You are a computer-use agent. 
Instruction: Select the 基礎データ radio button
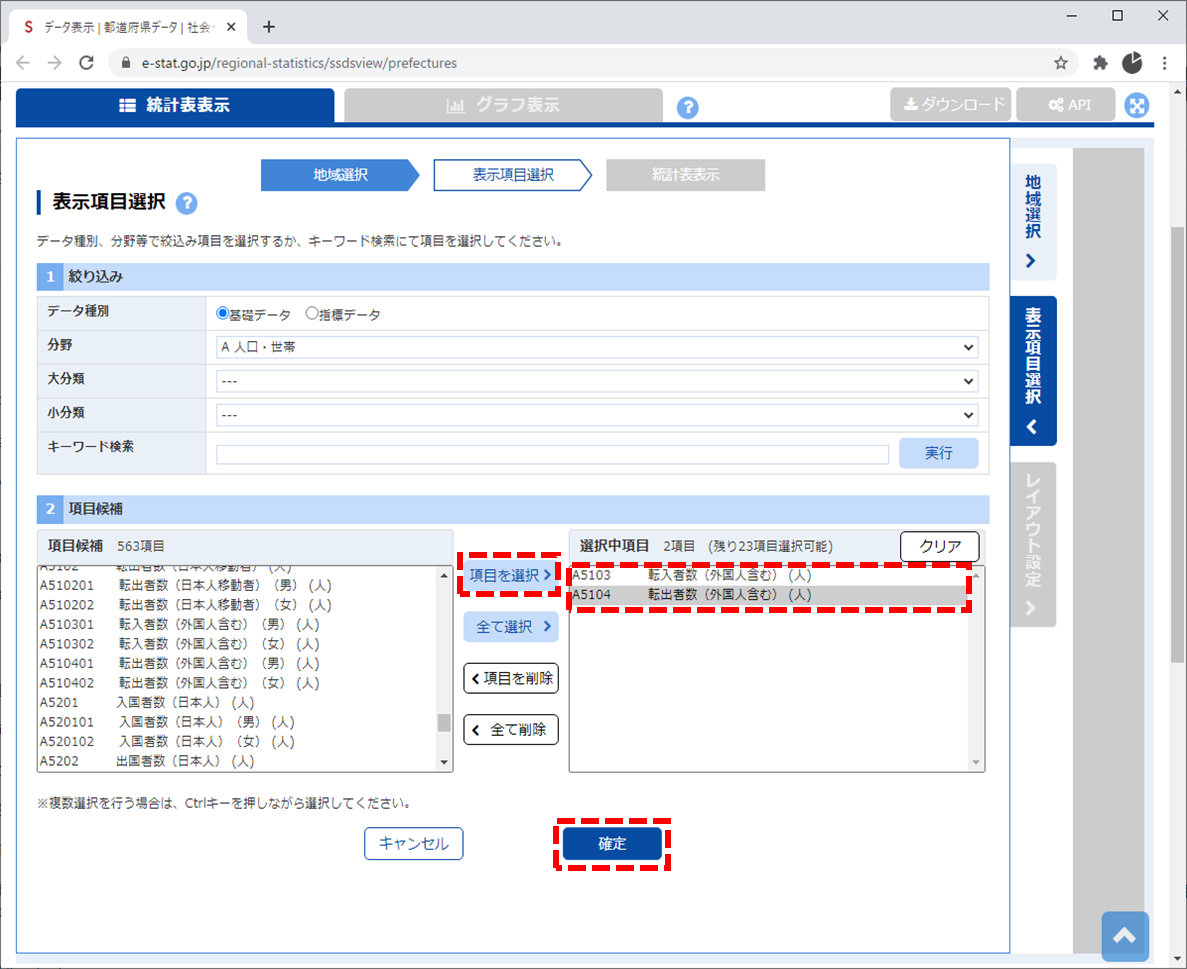point(223,313)
